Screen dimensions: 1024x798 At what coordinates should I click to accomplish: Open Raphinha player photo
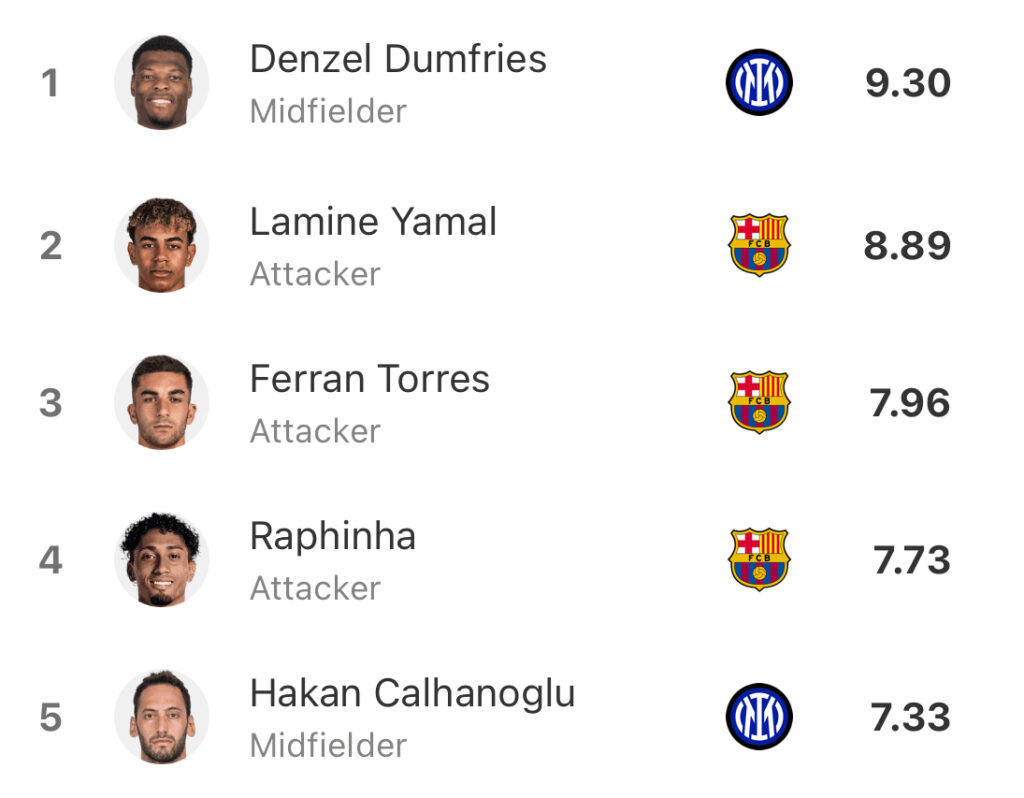click(161, 560)
